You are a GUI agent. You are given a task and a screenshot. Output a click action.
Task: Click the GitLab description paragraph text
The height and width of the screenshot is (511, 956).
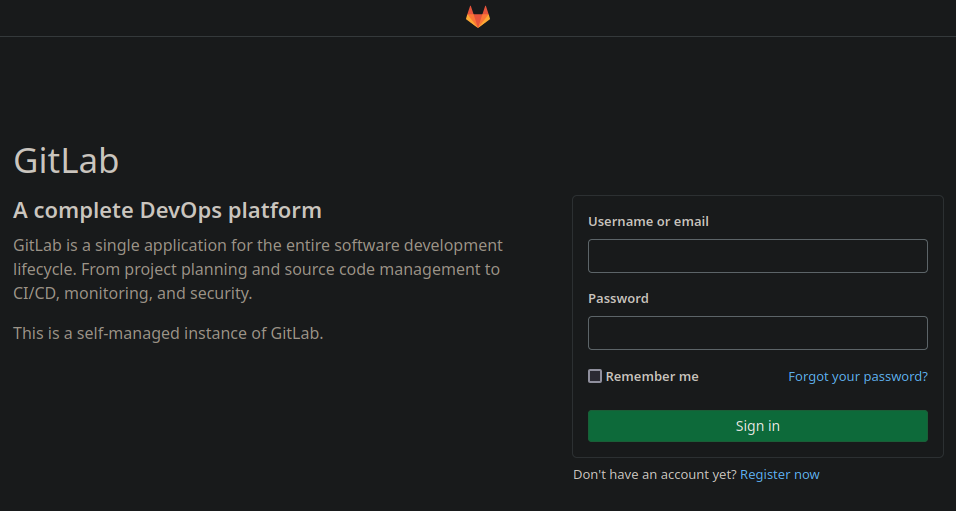257,270
